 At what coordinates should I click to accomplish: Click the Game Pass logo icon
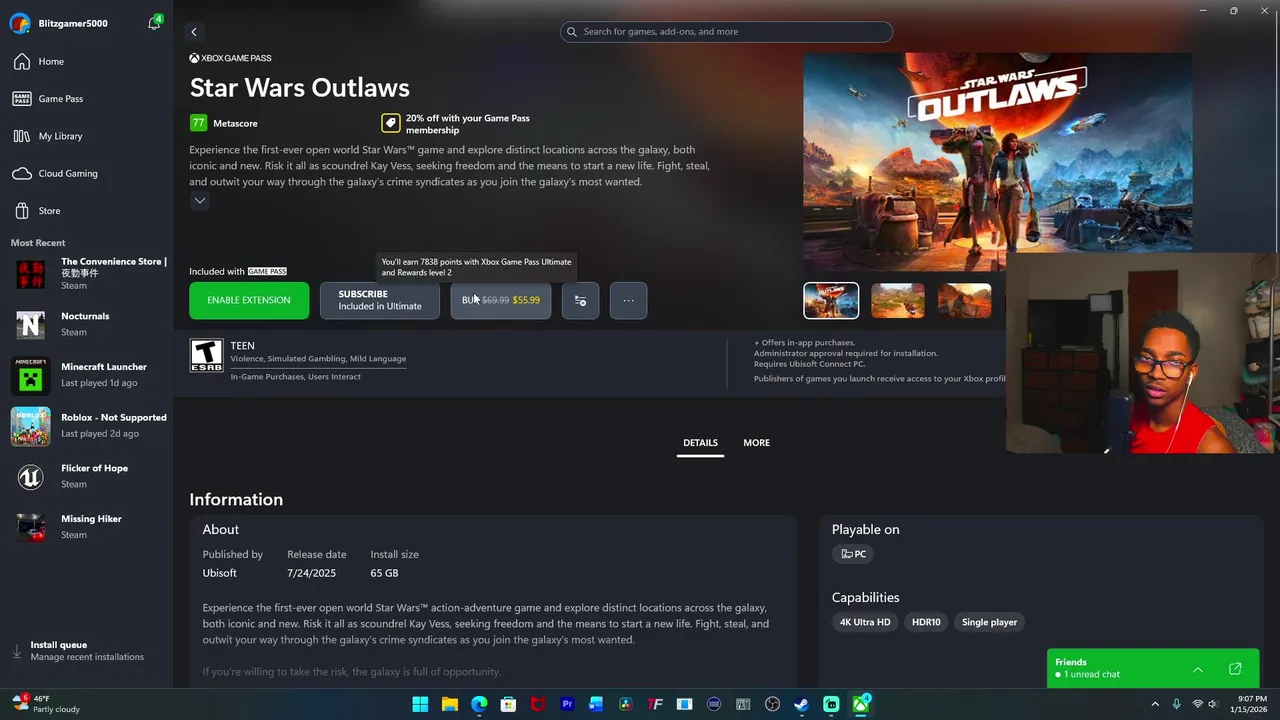pyautogui.click(x=21, y=99)
